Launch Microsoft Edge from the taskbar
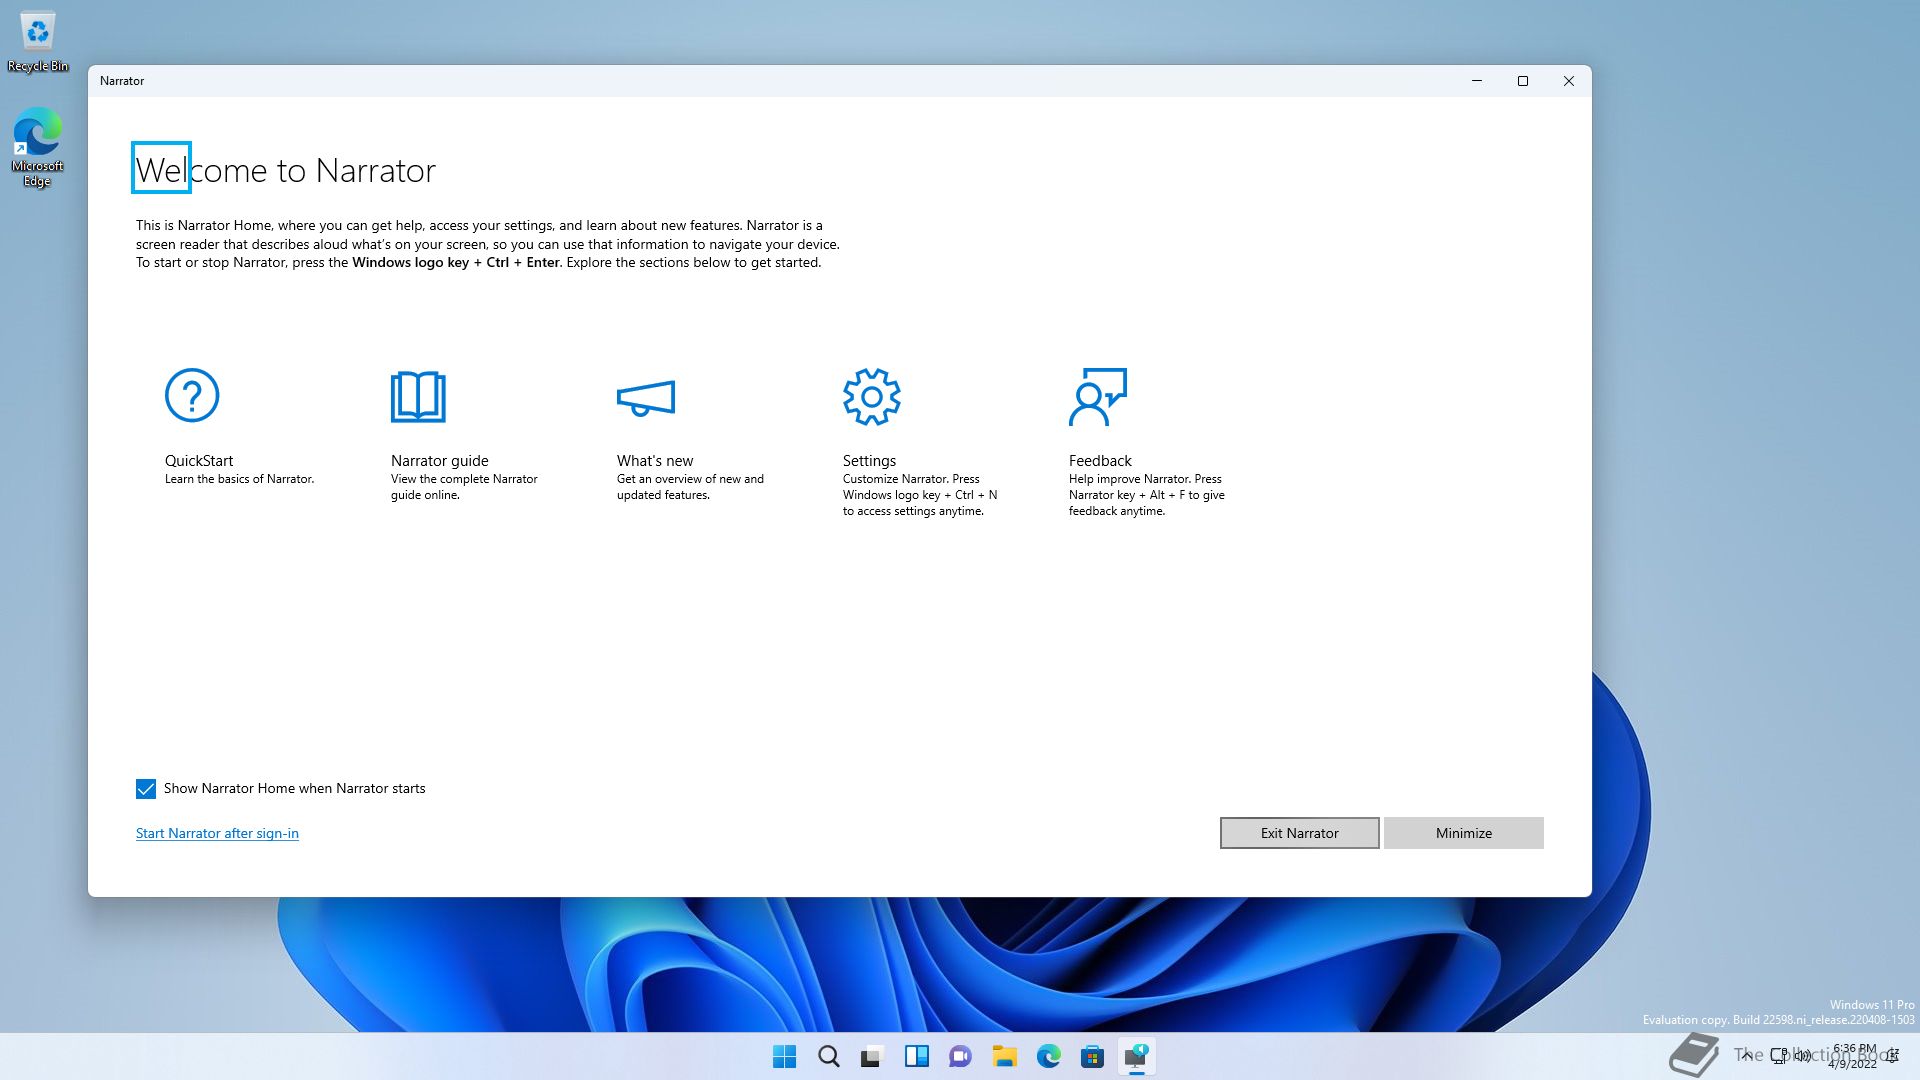 click(x=1049, y=1056)
